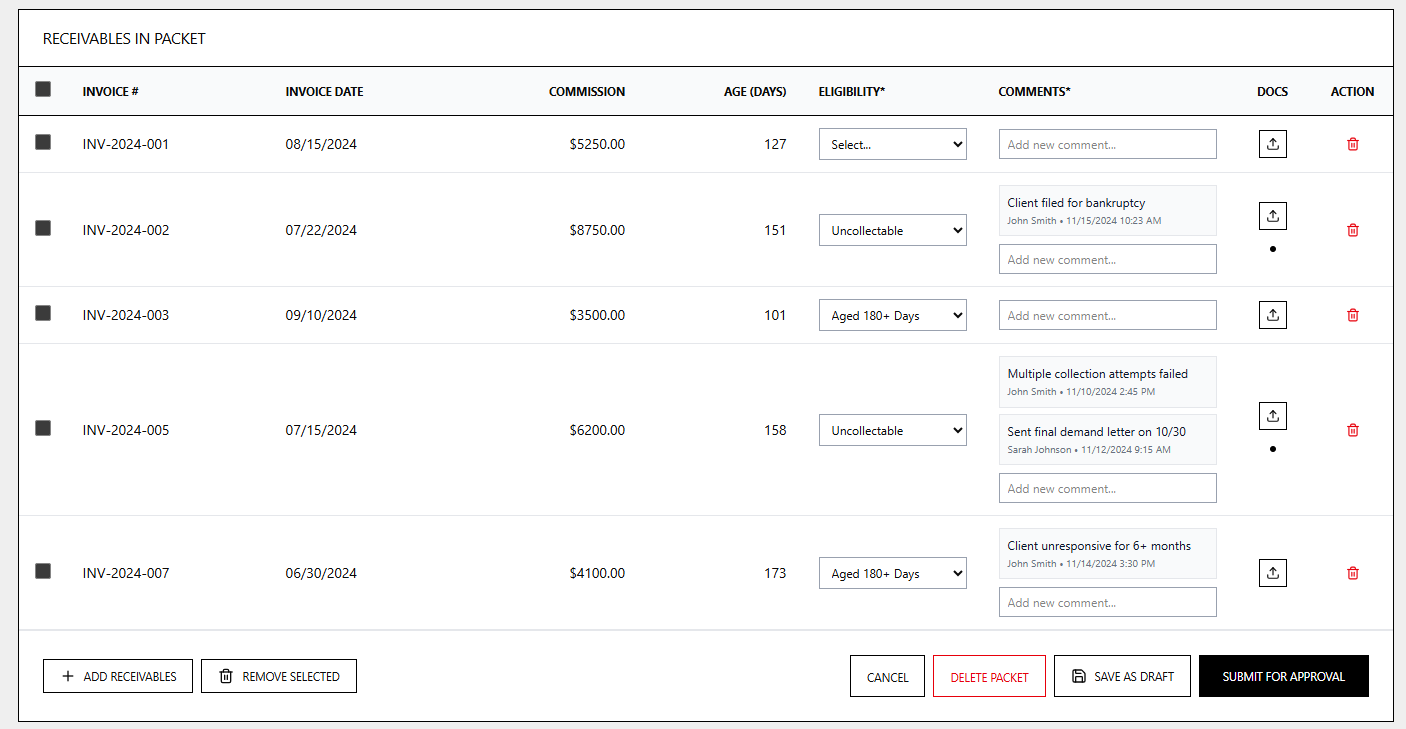Image resolution: width=1406 pixels, height=729 pixels.
Task: Open the Aged 180+ Days dropdown for INV-2024-003
Action: click(x=892, y=314)
